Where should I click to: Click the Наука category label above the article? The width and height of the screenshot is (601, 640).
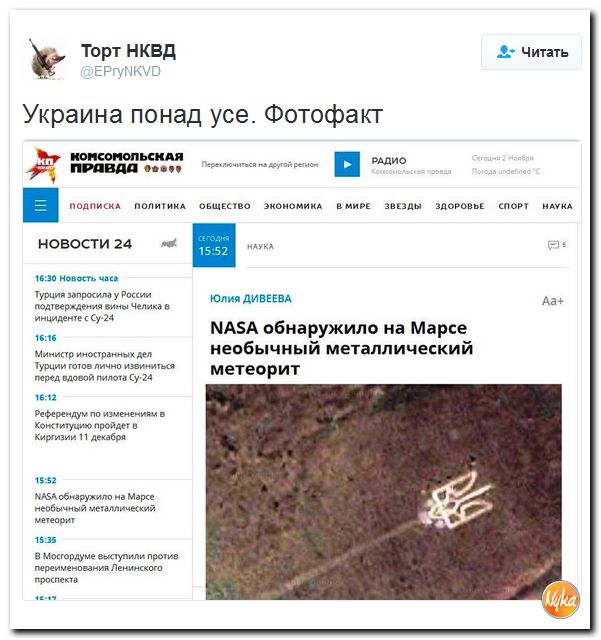(x=260, y=247)
